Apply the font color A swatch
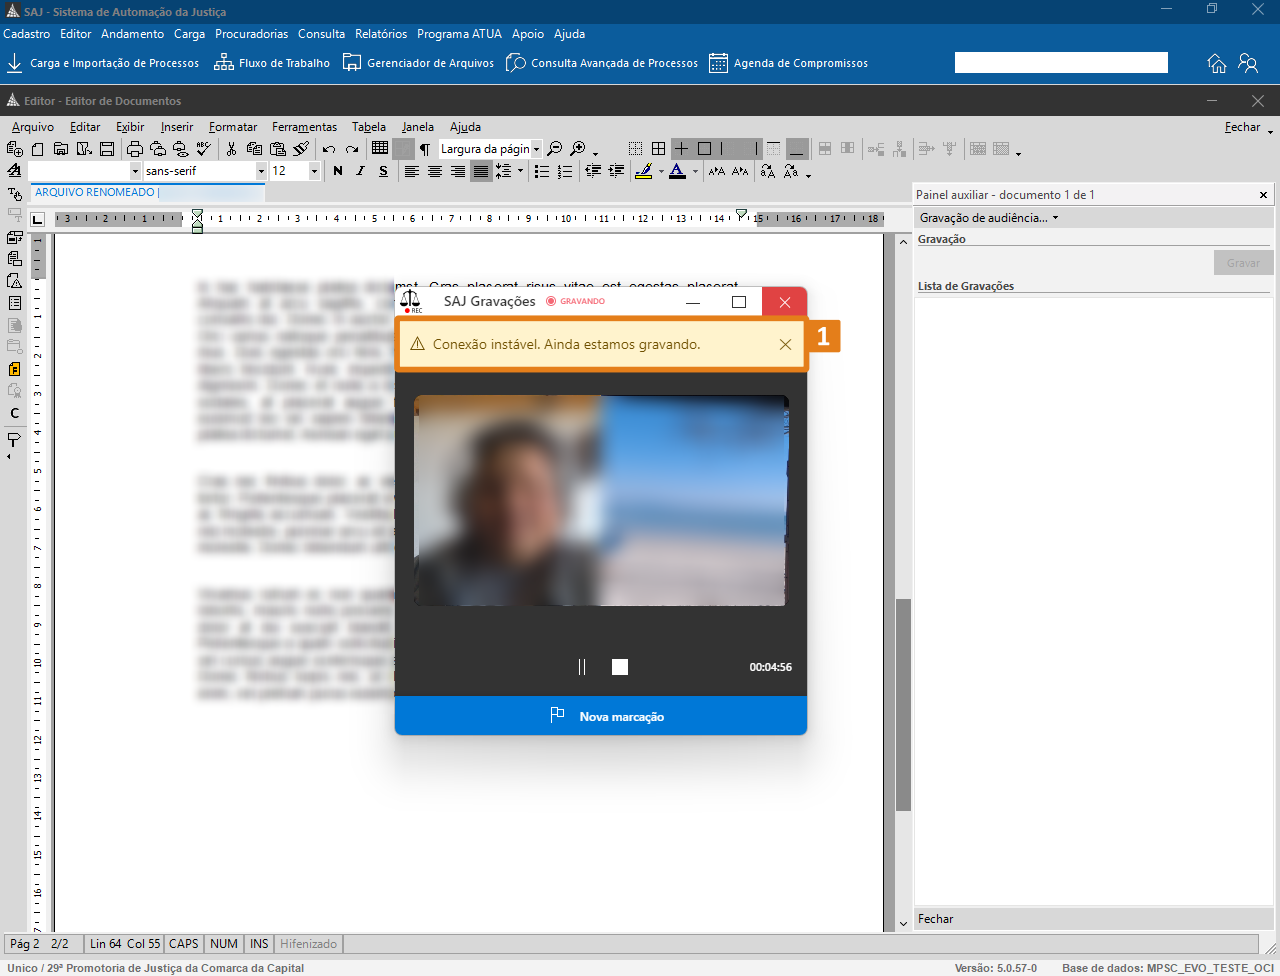Screen dimensions: 1280x976 (678, 171)
